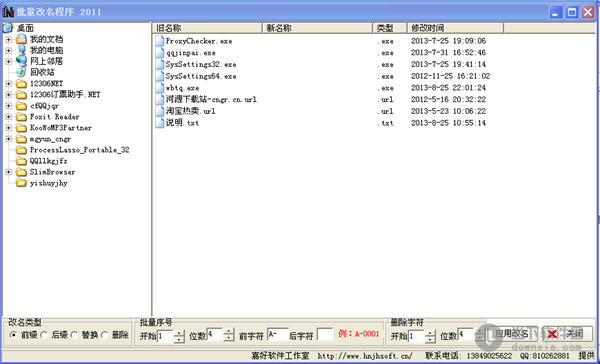The image size is (600, 364).
Task: Click the 桌面 desktop root icon
Action: [8, 28]
